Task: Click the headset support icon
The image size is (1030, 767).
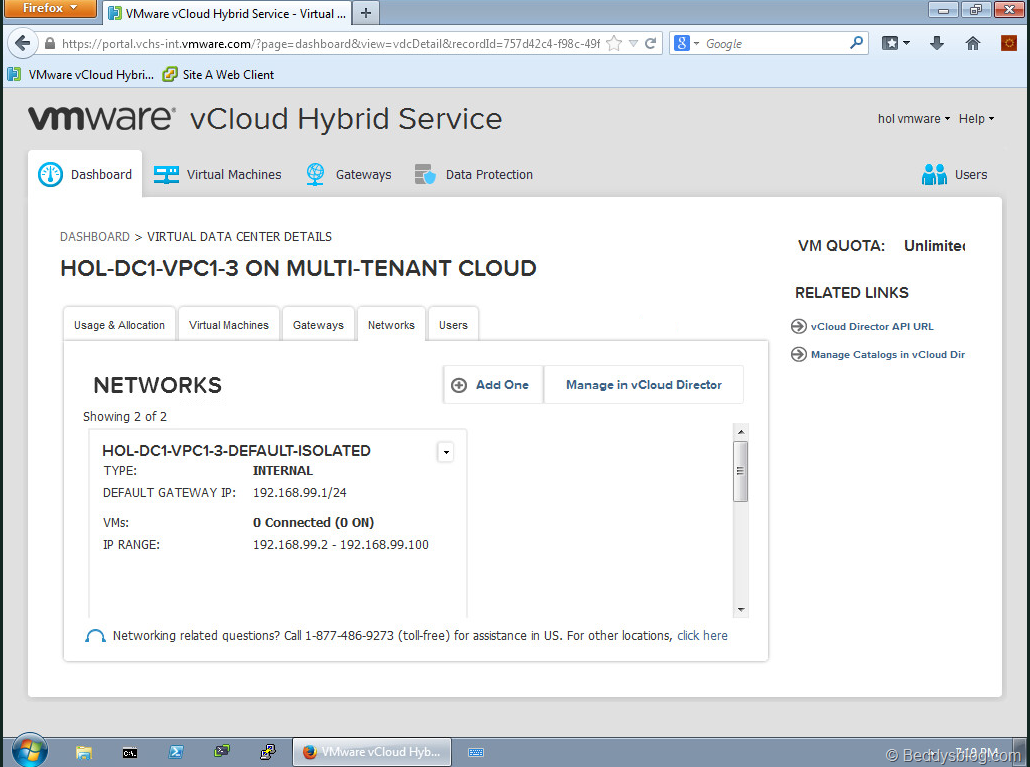Action: 95,636
